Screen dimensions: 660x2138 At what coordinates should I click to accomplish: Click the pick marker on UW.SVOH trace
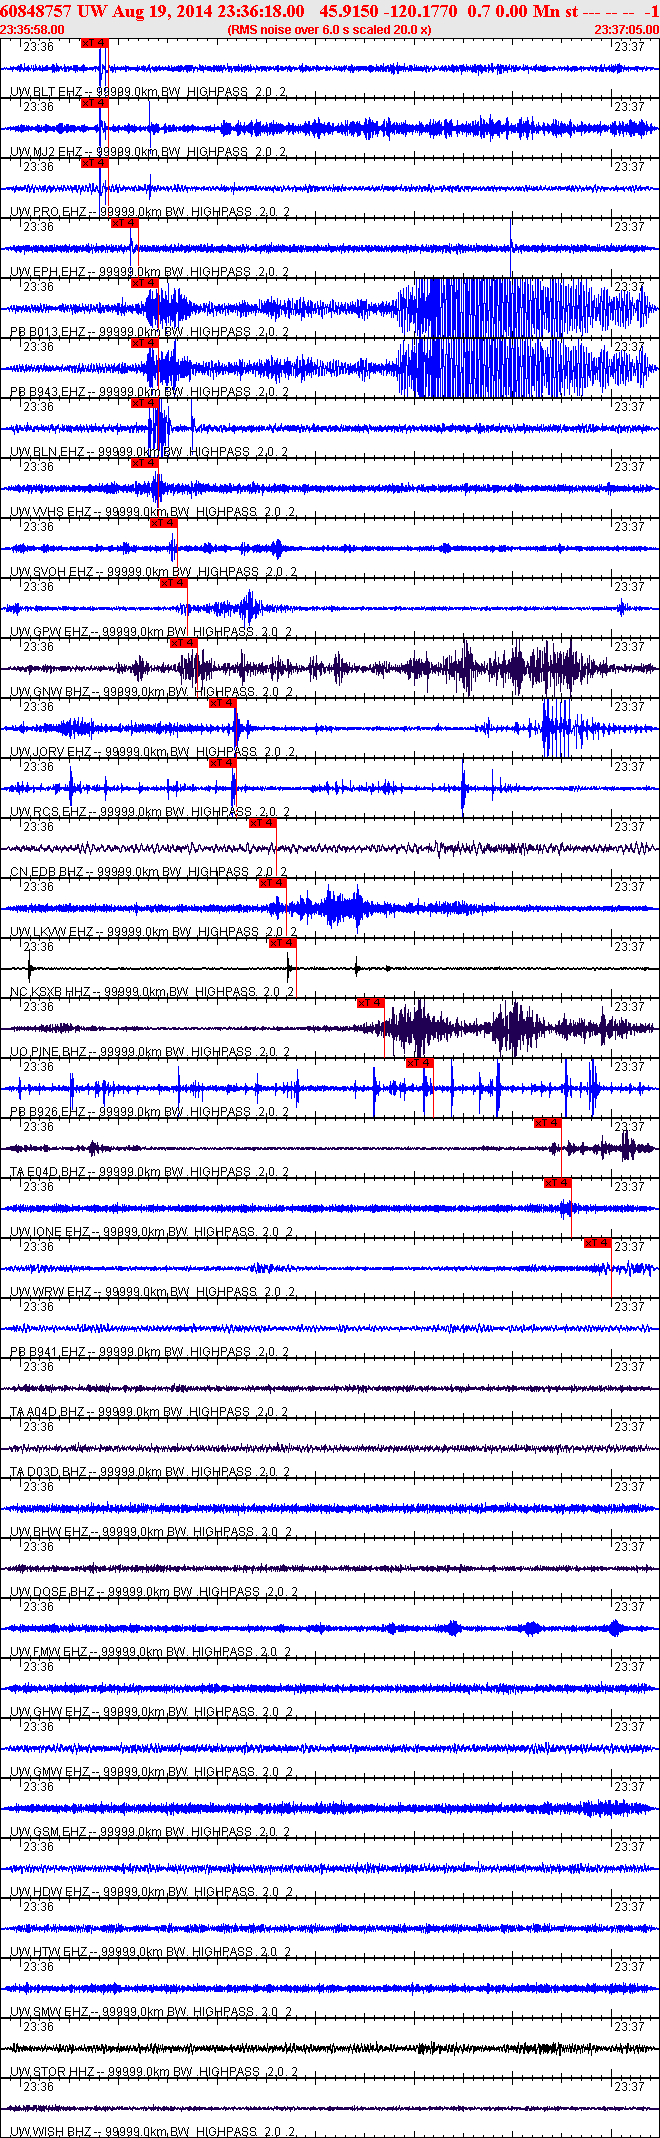pos(164,523)
